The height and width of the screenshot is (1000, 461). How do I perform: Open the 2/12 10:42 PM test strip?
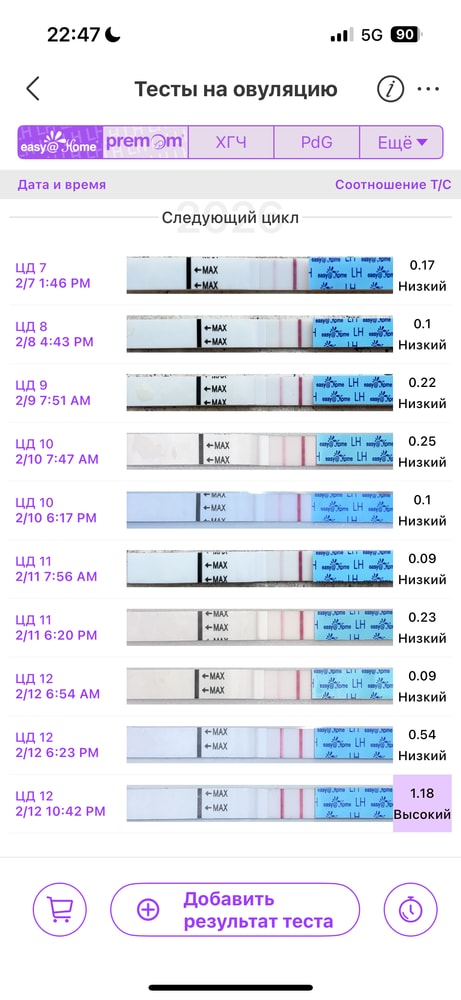(260, 803)
